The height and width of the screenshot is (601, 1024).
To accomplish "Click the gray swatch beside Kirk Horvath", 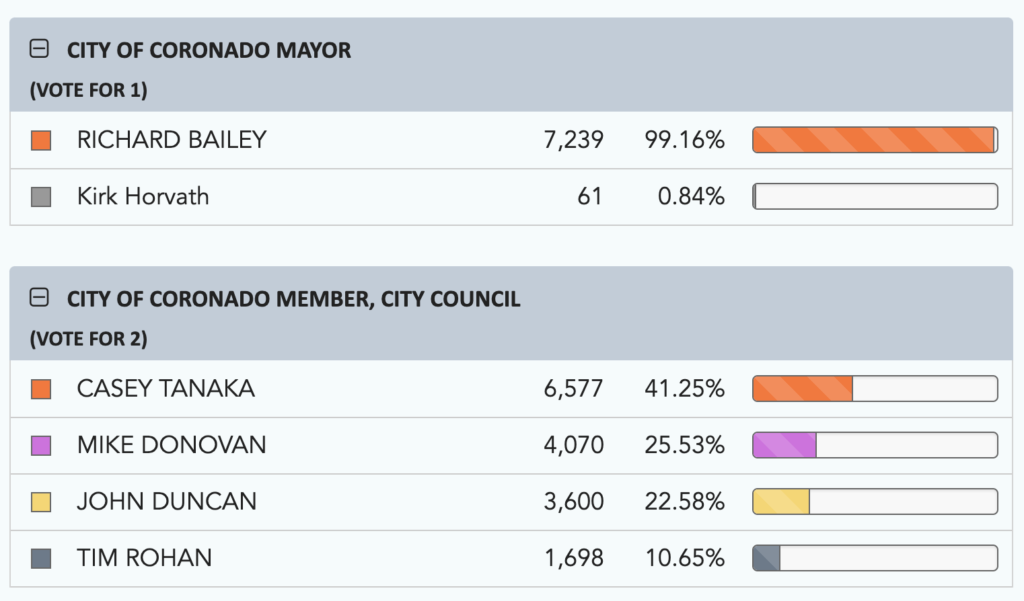I will click(x=41, y=197).
